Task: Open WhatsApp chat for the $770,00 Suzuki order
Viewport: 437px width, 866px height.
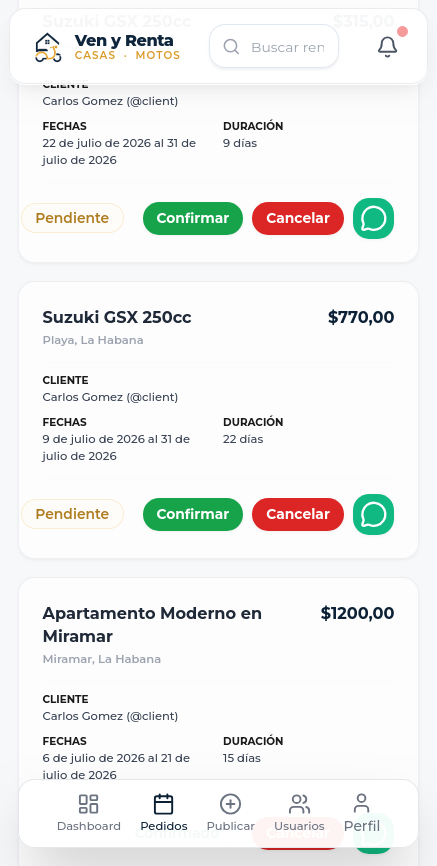Action: point(373,514)
